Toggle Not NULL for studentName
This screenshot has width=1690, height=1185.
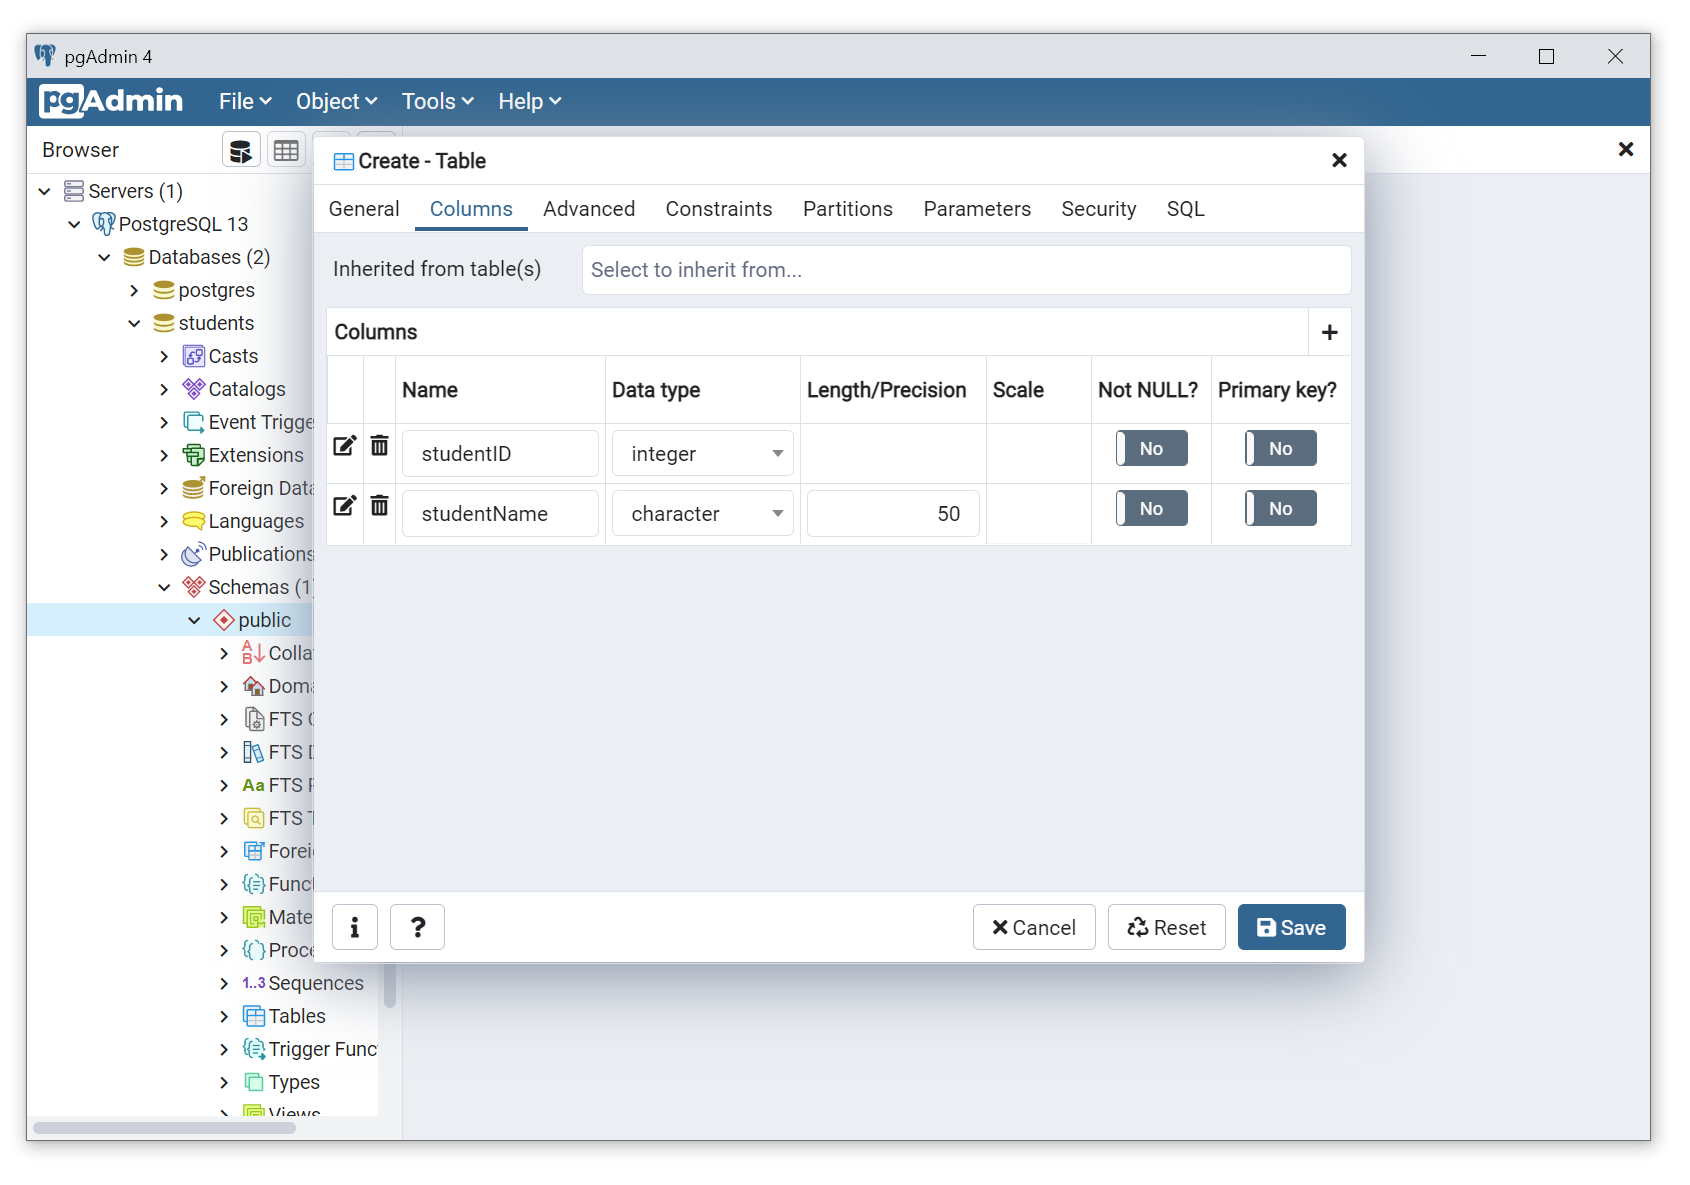(x=1152, y=508)
